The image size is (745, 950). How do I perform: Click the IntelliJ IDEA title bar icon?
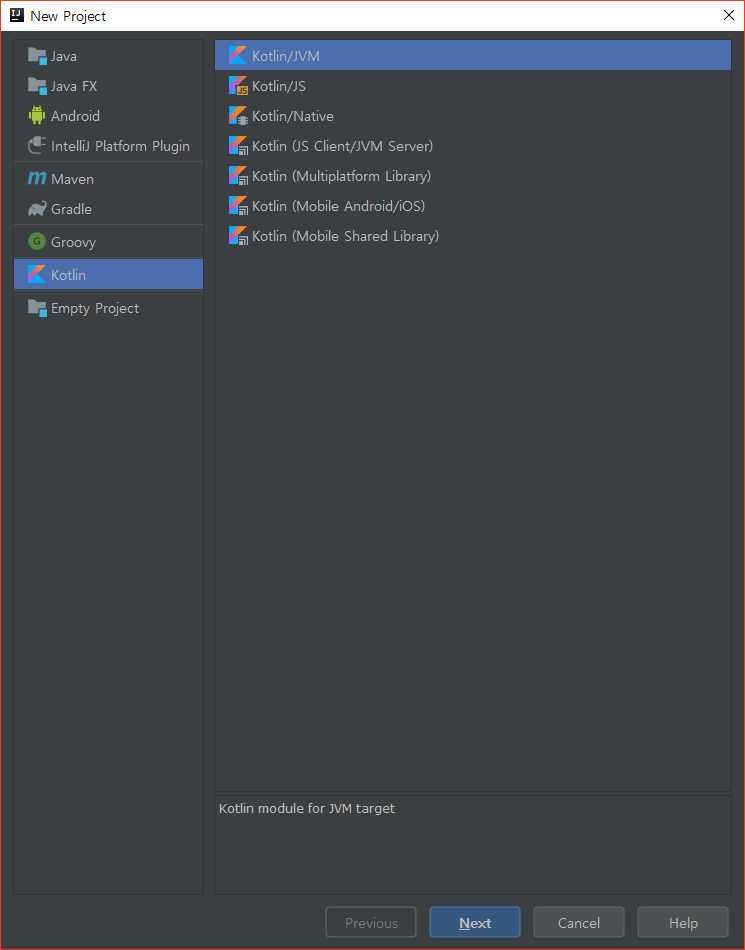(17, 15)
